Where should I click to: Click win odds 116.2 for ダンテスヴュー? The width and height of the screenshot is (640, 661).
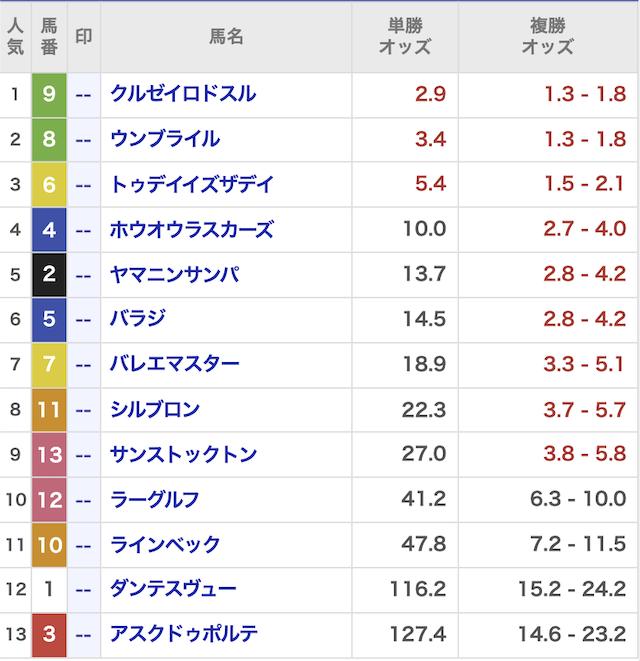418,589
